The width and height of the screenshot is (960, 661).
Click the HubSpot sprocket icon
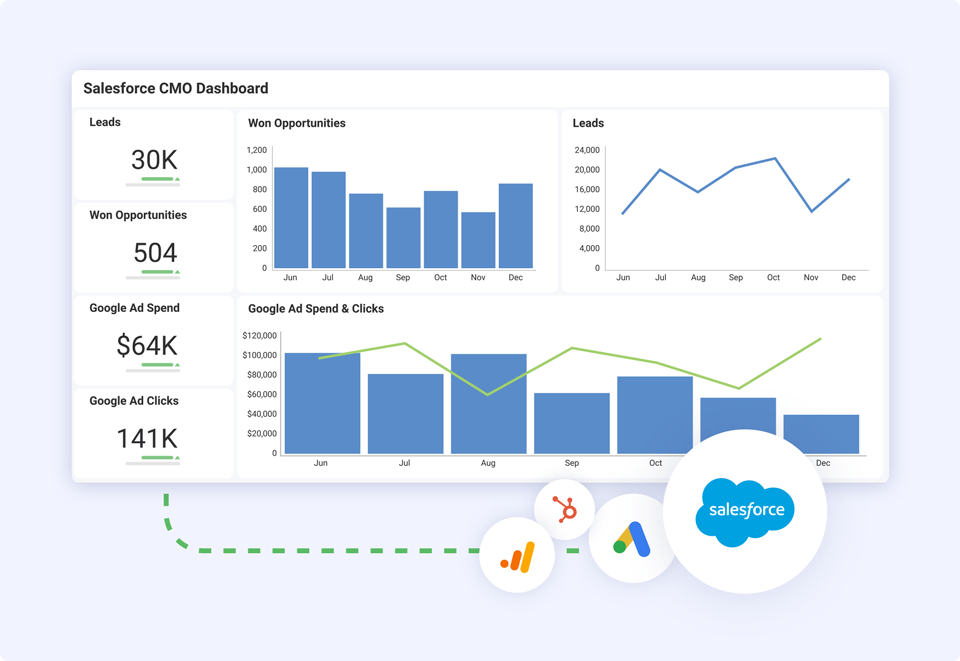point(564,508)
